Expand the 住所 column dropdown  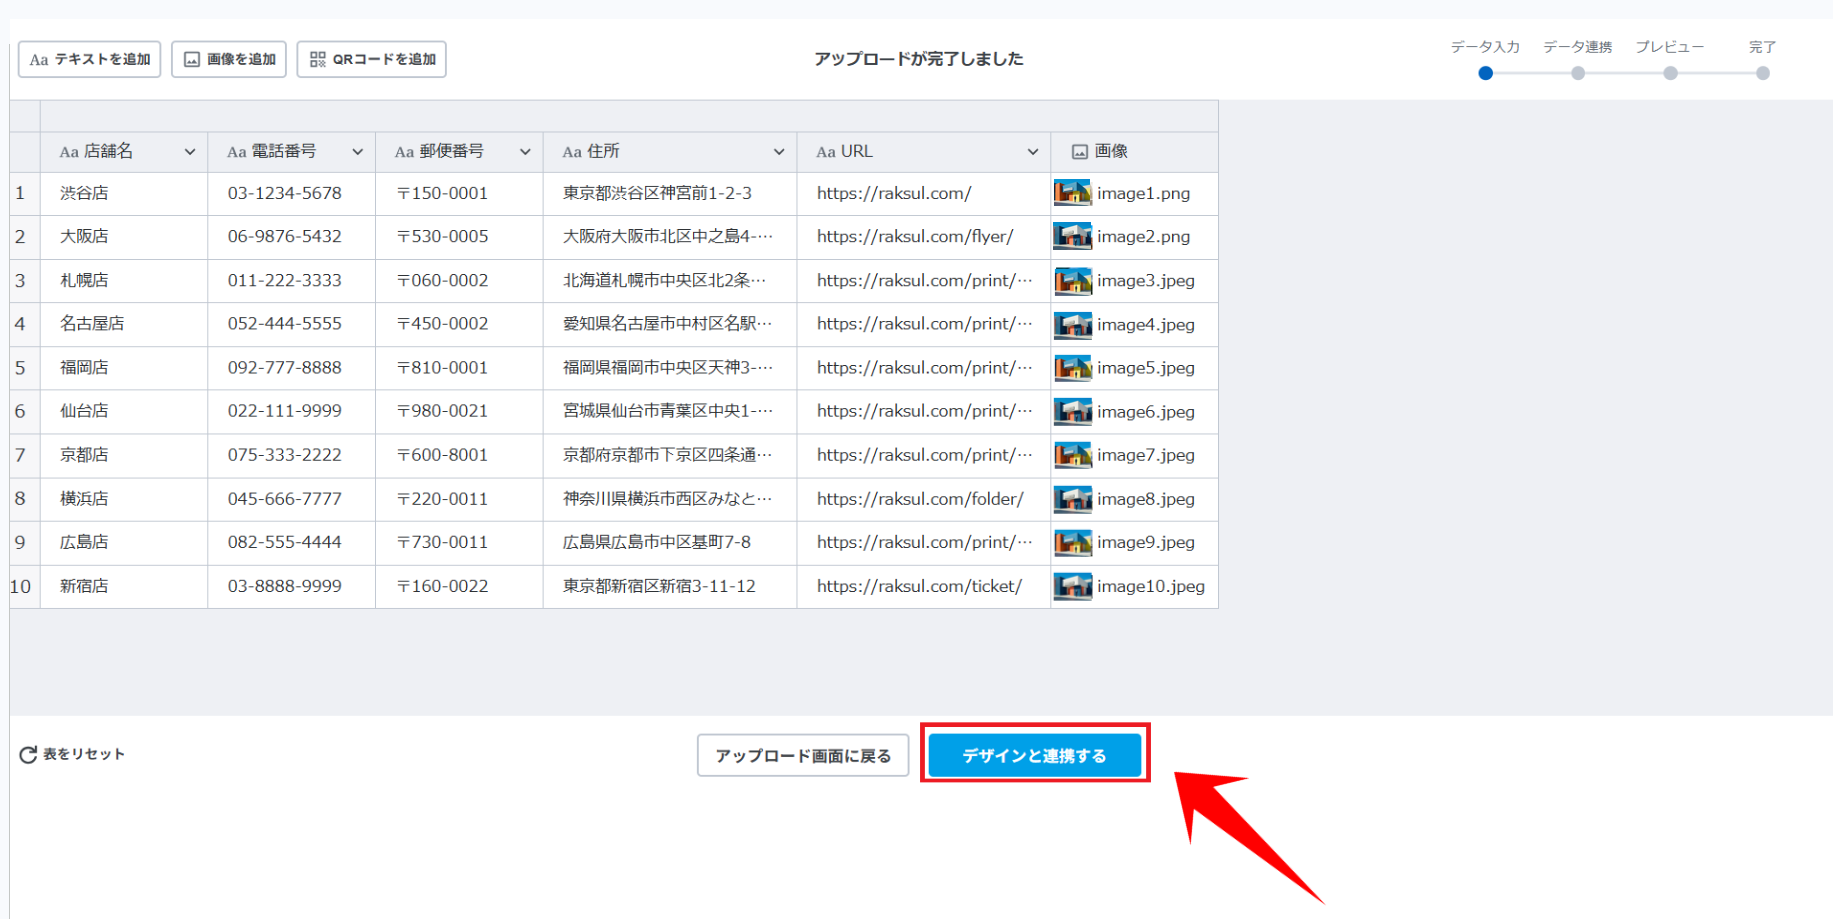[779, 152]
